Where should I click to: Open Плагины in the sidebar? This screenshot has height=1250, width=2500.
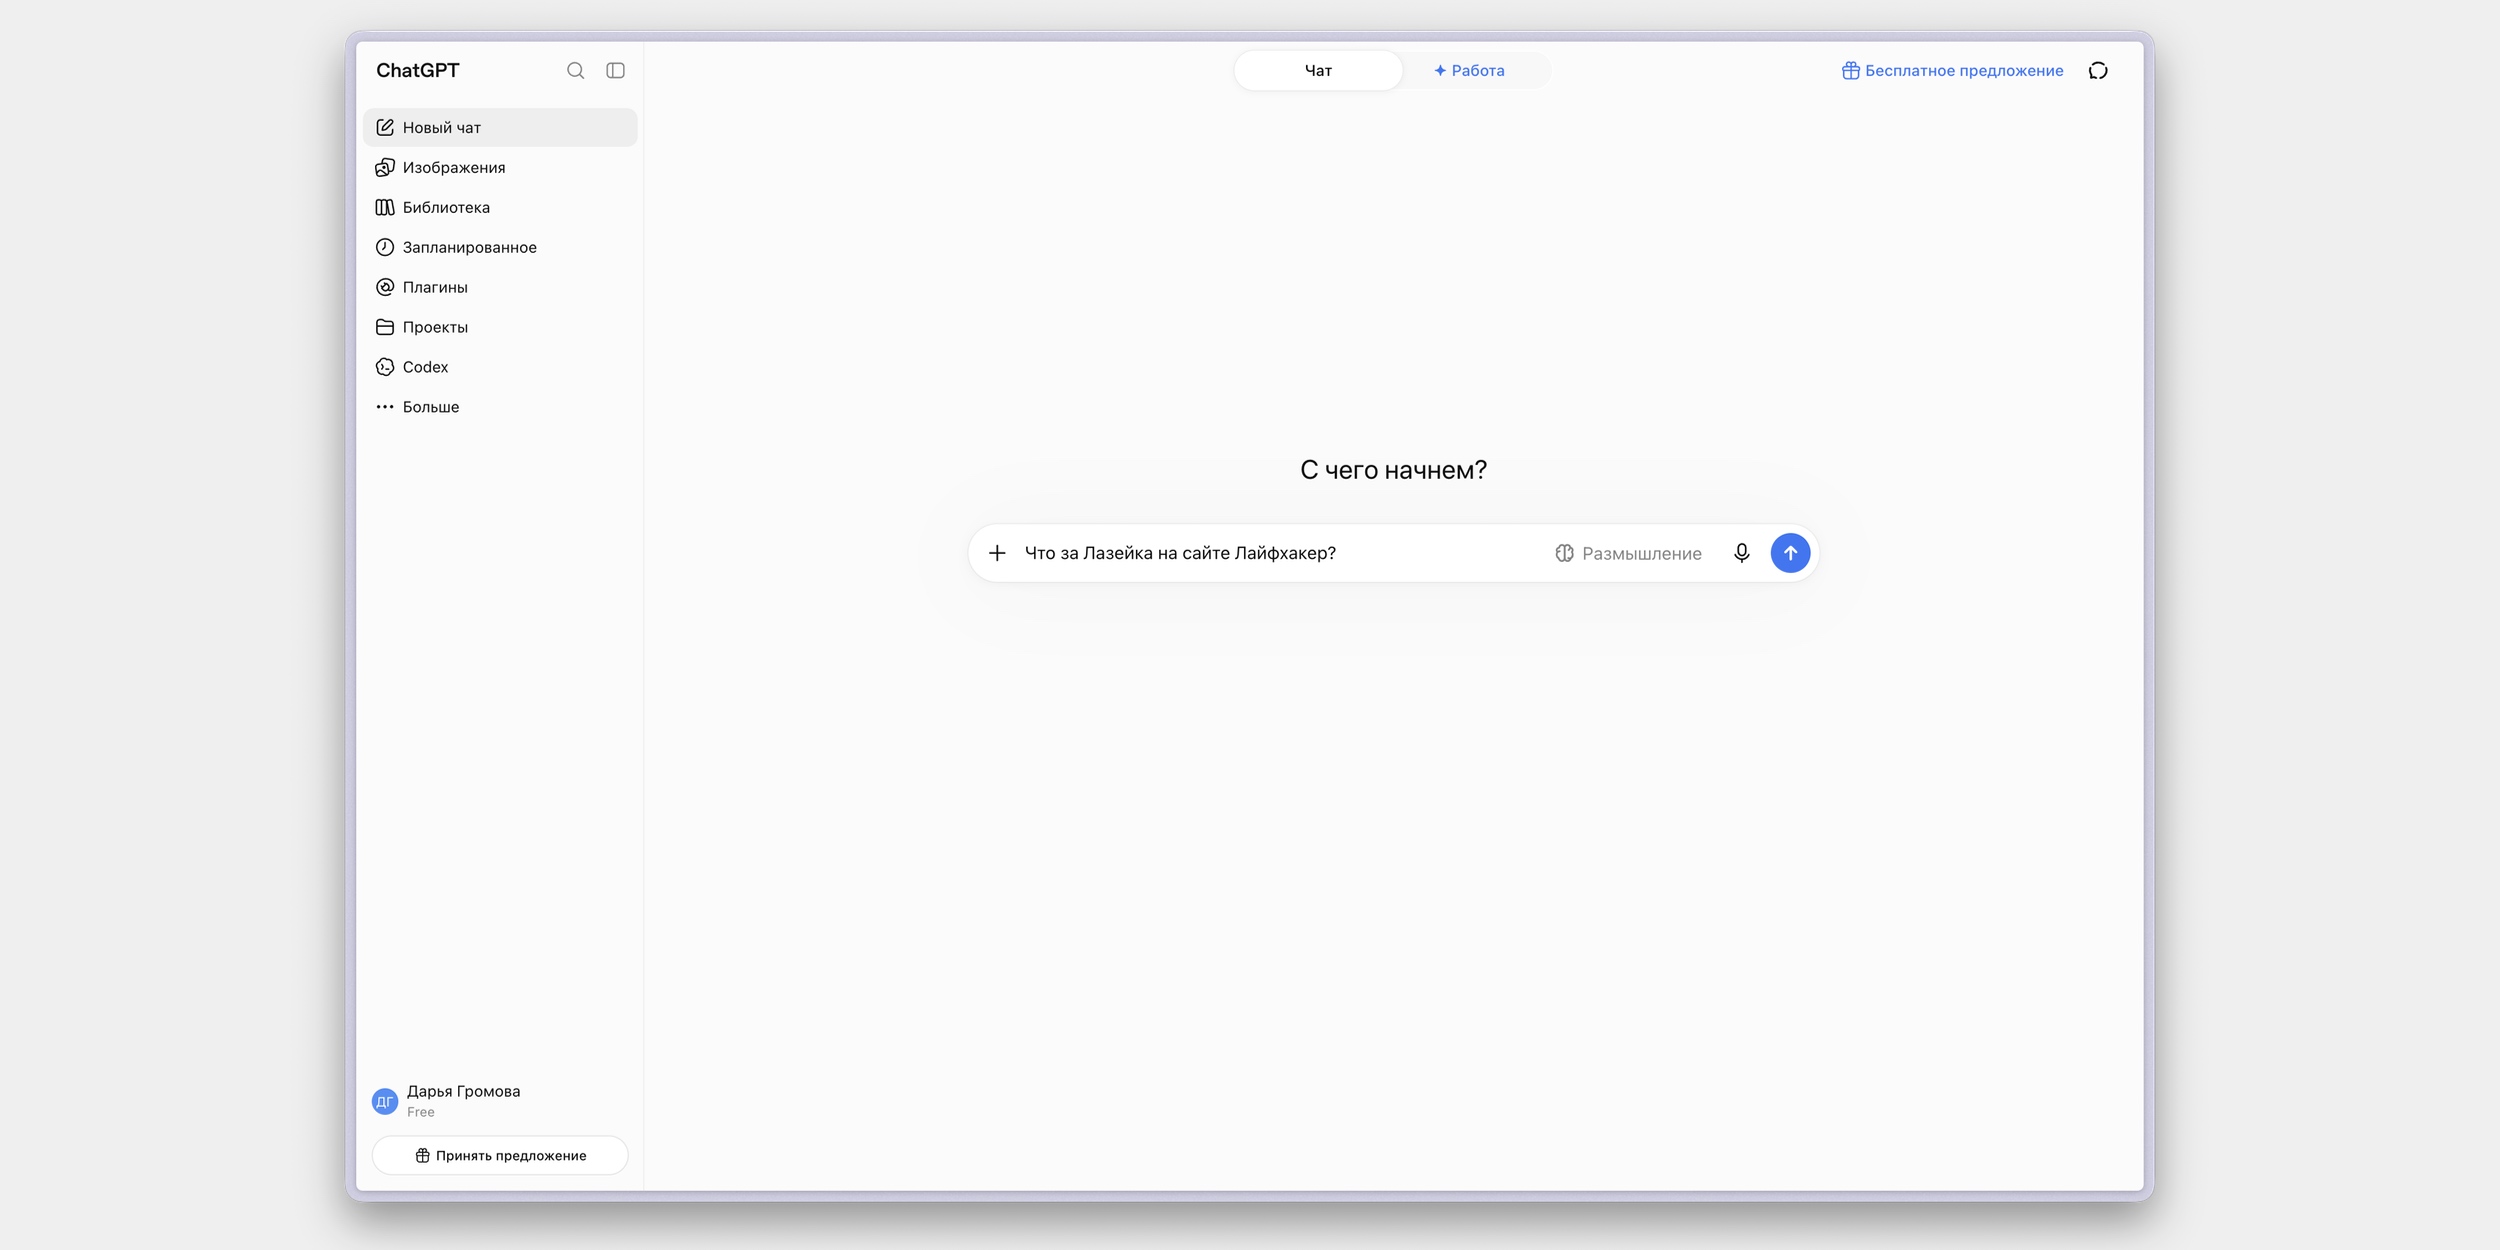click(x=500, y=287)
